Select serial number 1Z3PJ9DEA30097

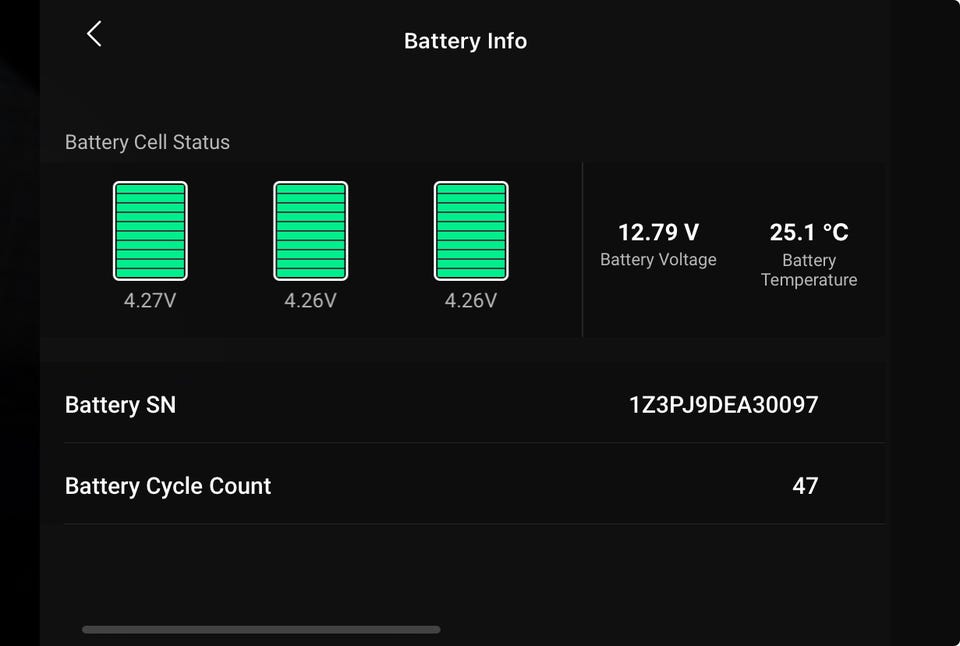(x=723, y=405)
